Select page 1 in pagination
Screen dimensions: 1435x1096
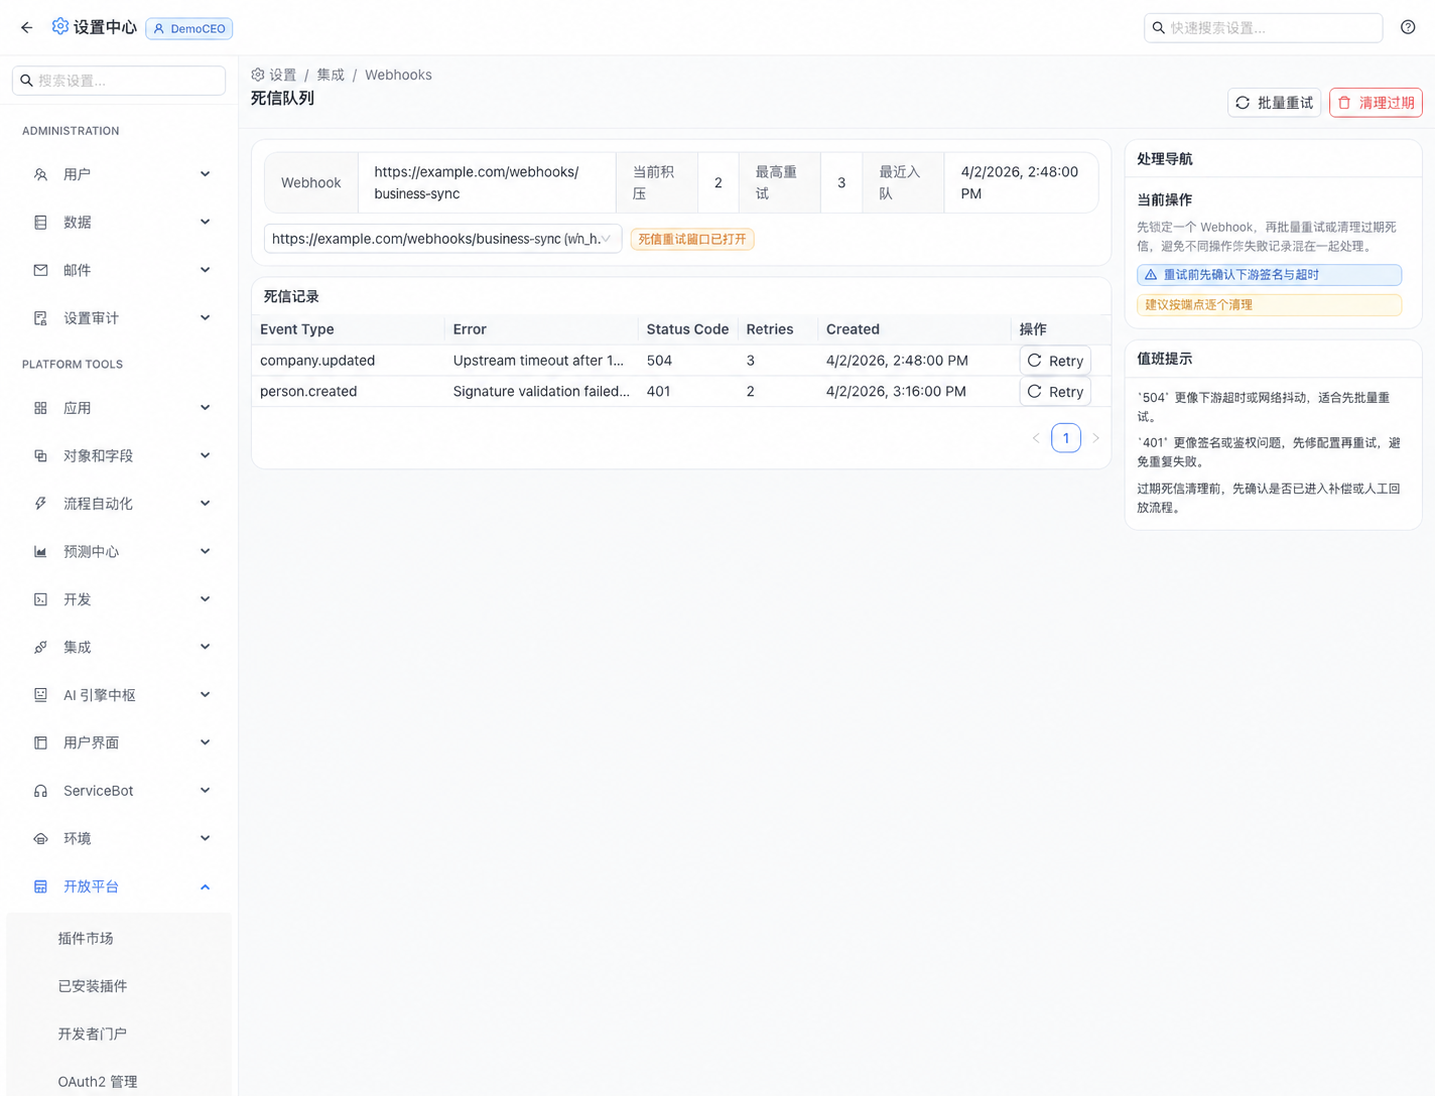pos(1066,438)
